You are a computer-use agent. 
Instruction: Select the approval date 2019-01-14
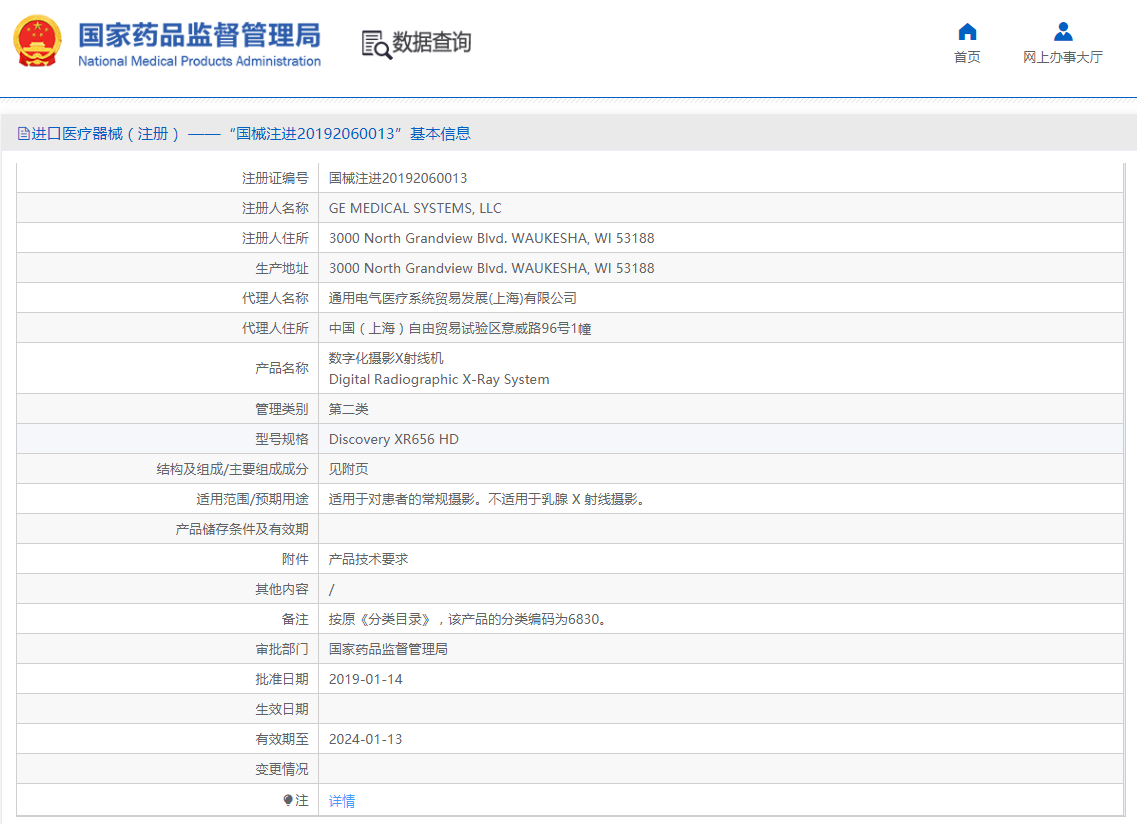point(366,679)
